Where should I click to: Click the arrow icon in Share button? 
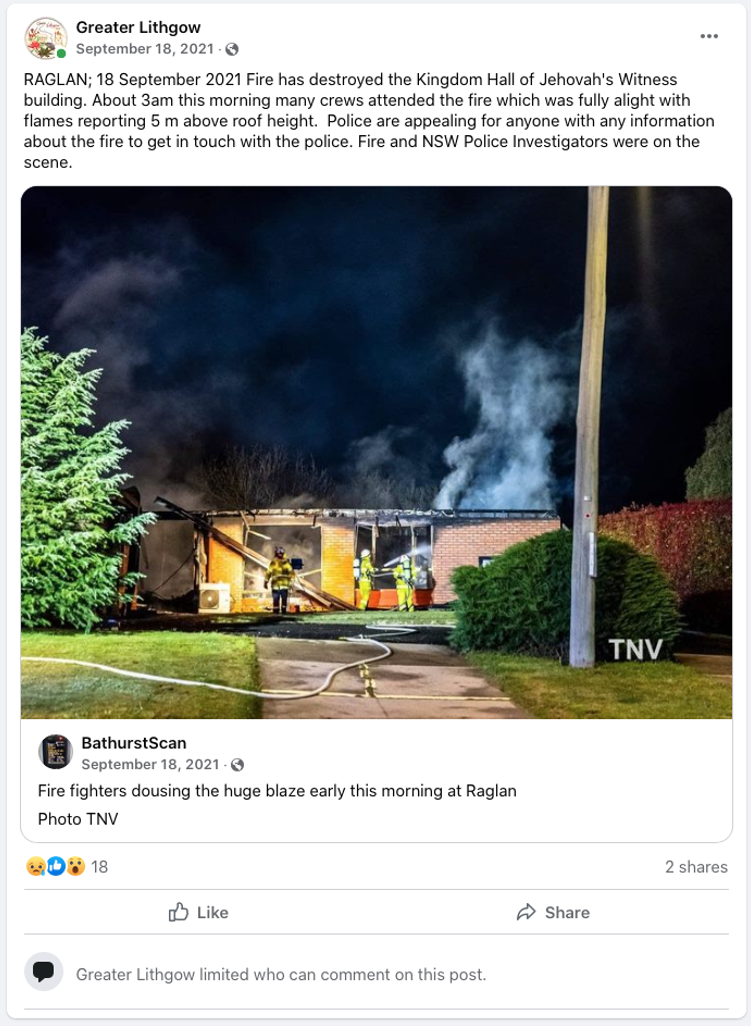[526, 912]
